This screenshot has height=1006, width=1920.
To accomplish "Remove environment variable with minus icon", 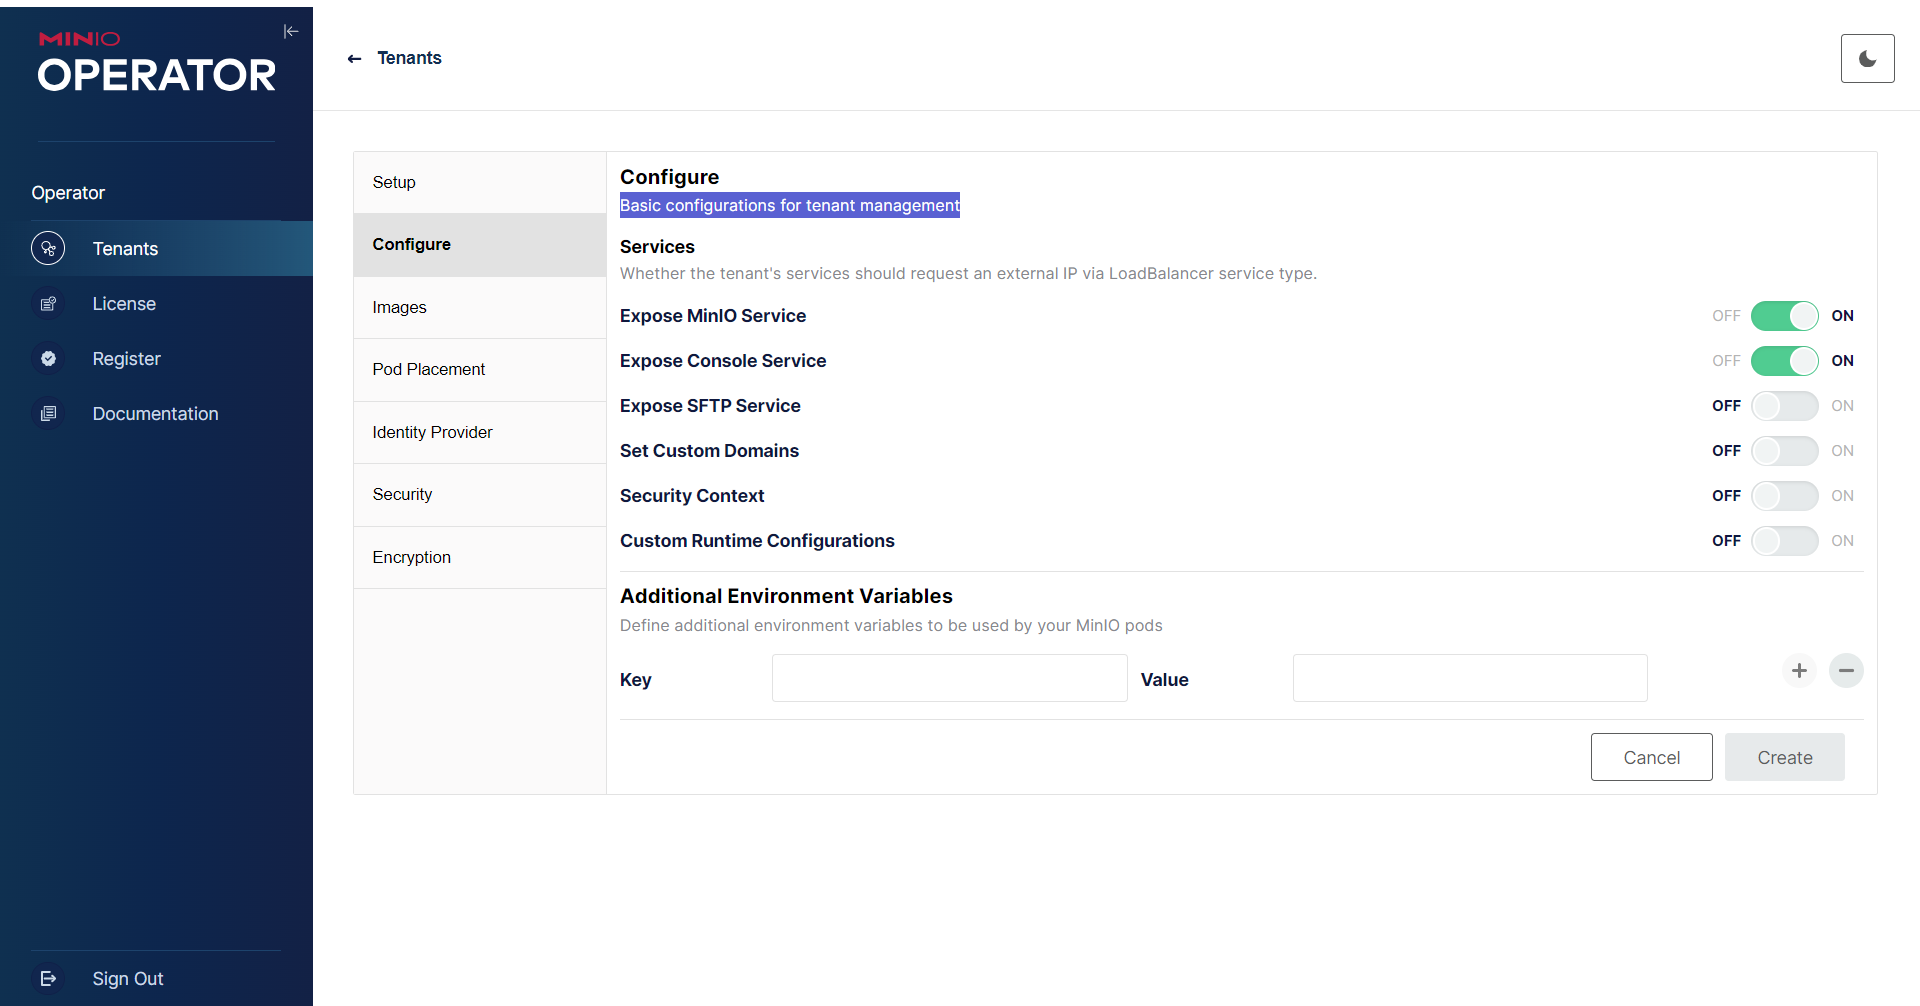I will (x=1846, y=671).
